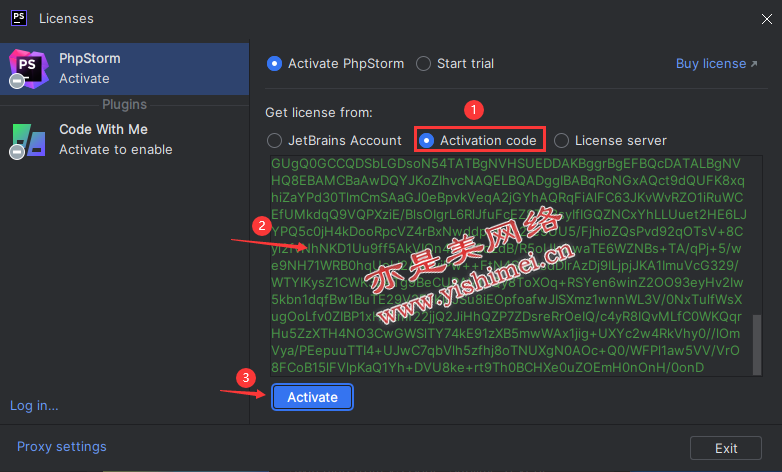
Task: Click the Log in… link
Action: 34,406
